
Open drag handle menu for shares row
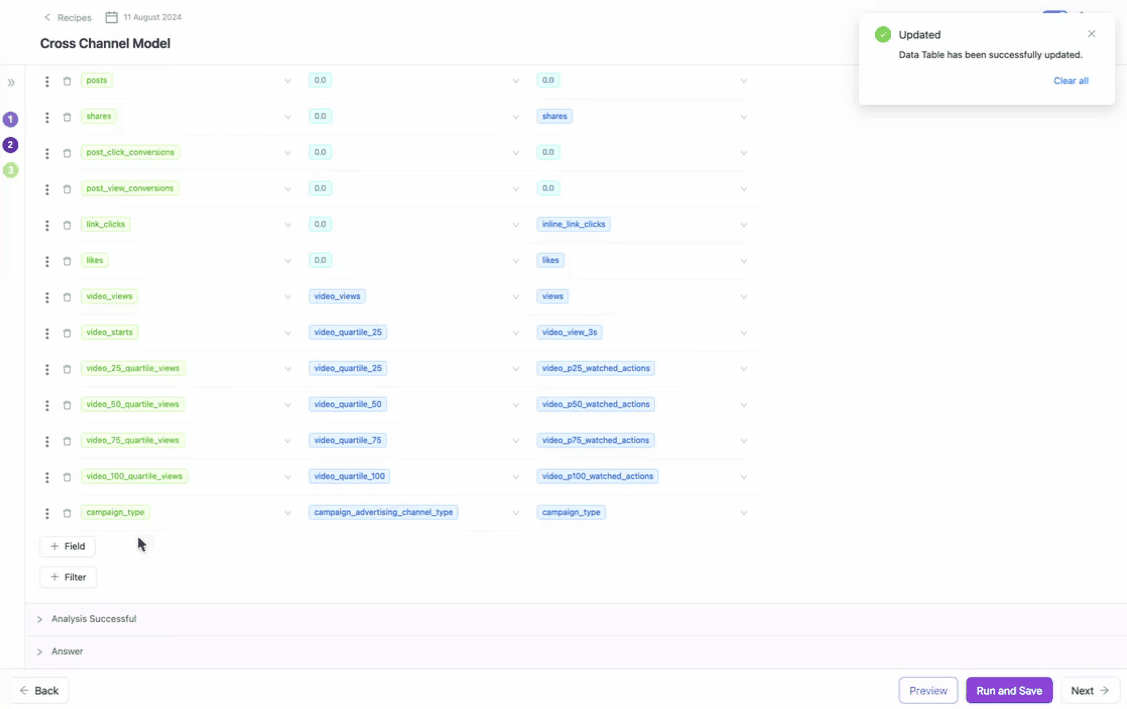click(47, 117)
